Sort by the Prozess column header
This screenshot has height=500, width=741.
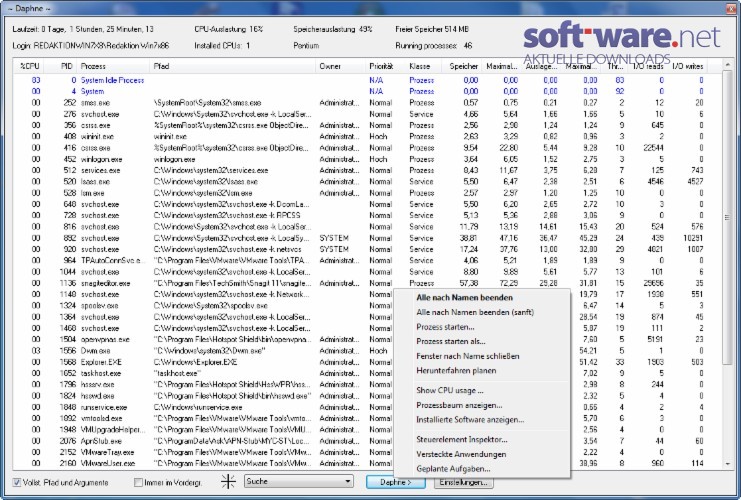[113, 67]
